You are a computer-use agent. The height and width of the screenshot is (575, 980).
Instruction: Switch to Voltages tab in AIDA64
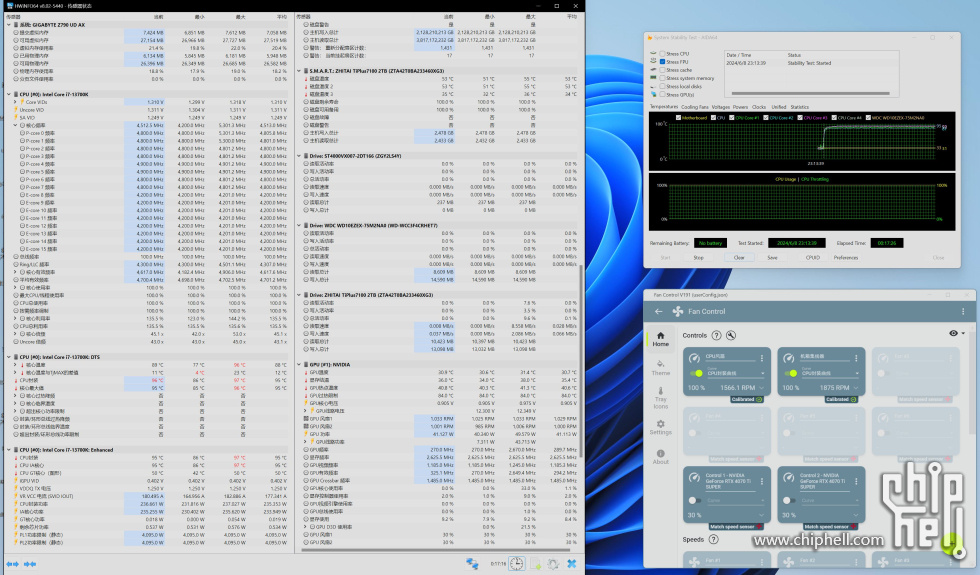(721, 107)
